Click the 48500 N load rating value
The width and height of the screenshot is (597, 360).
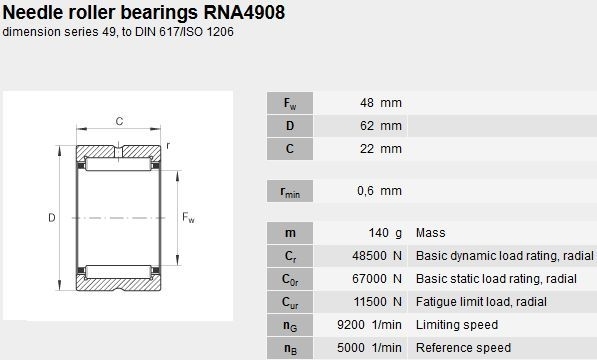[x=377, y=256]
